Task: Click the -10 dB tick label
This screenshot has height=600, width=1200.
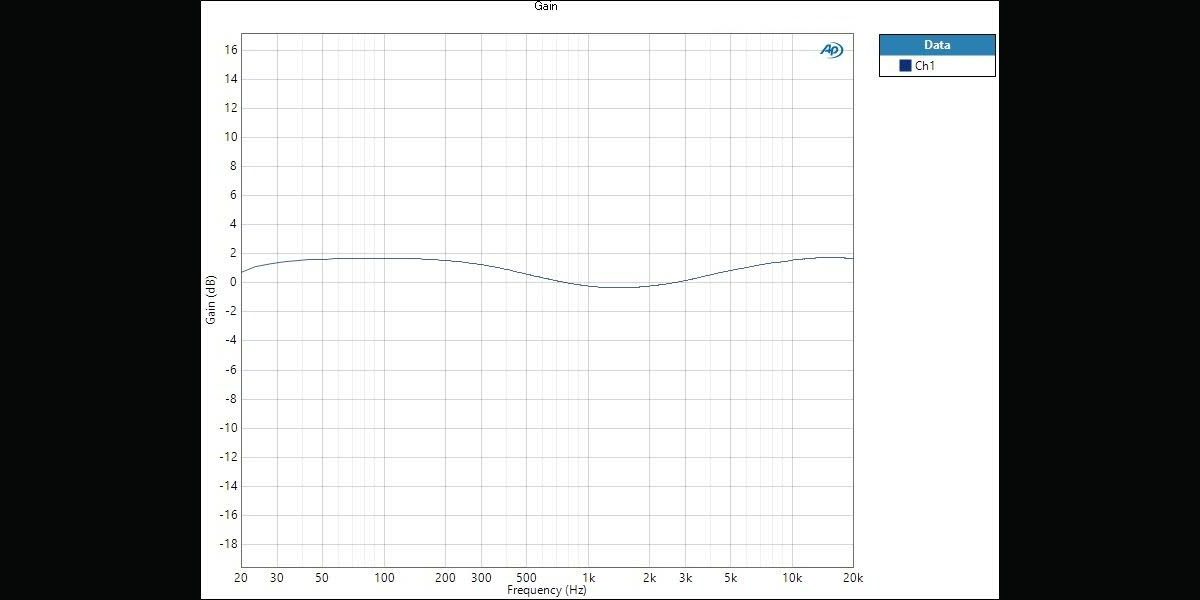Action: 228,428
